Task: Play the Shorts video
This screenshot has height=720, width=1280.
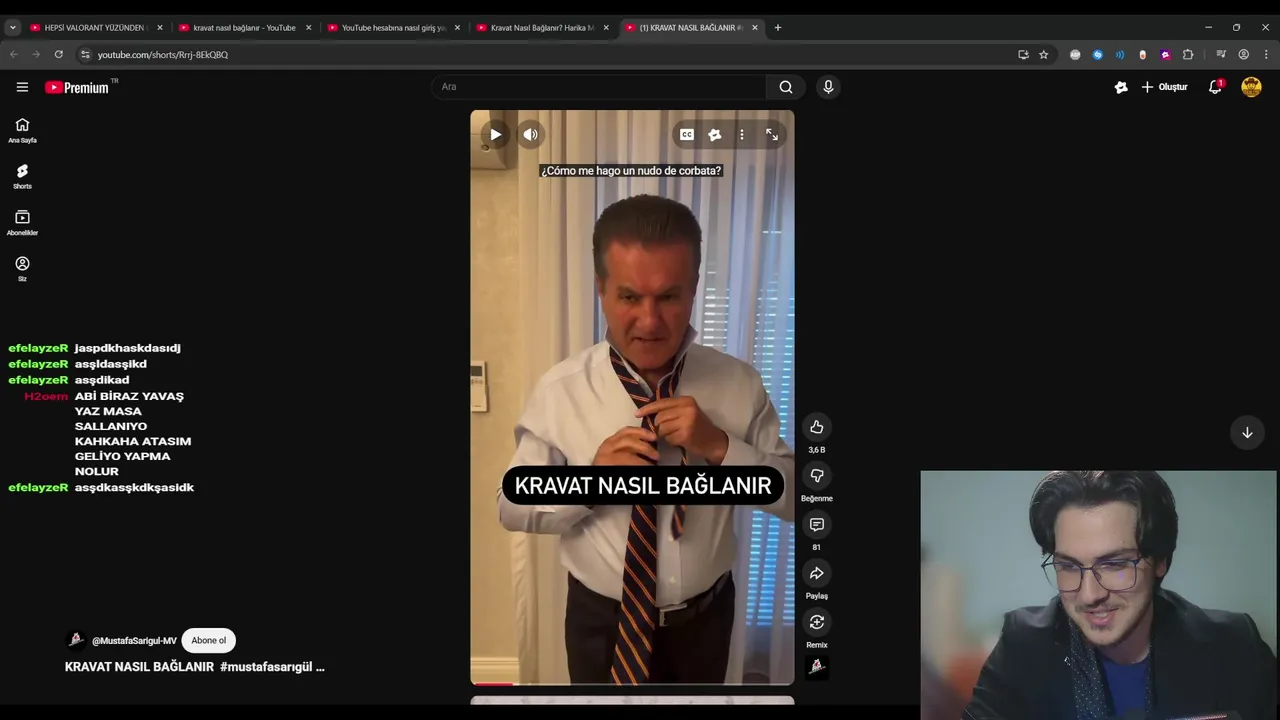Action: tap(495, 134)
